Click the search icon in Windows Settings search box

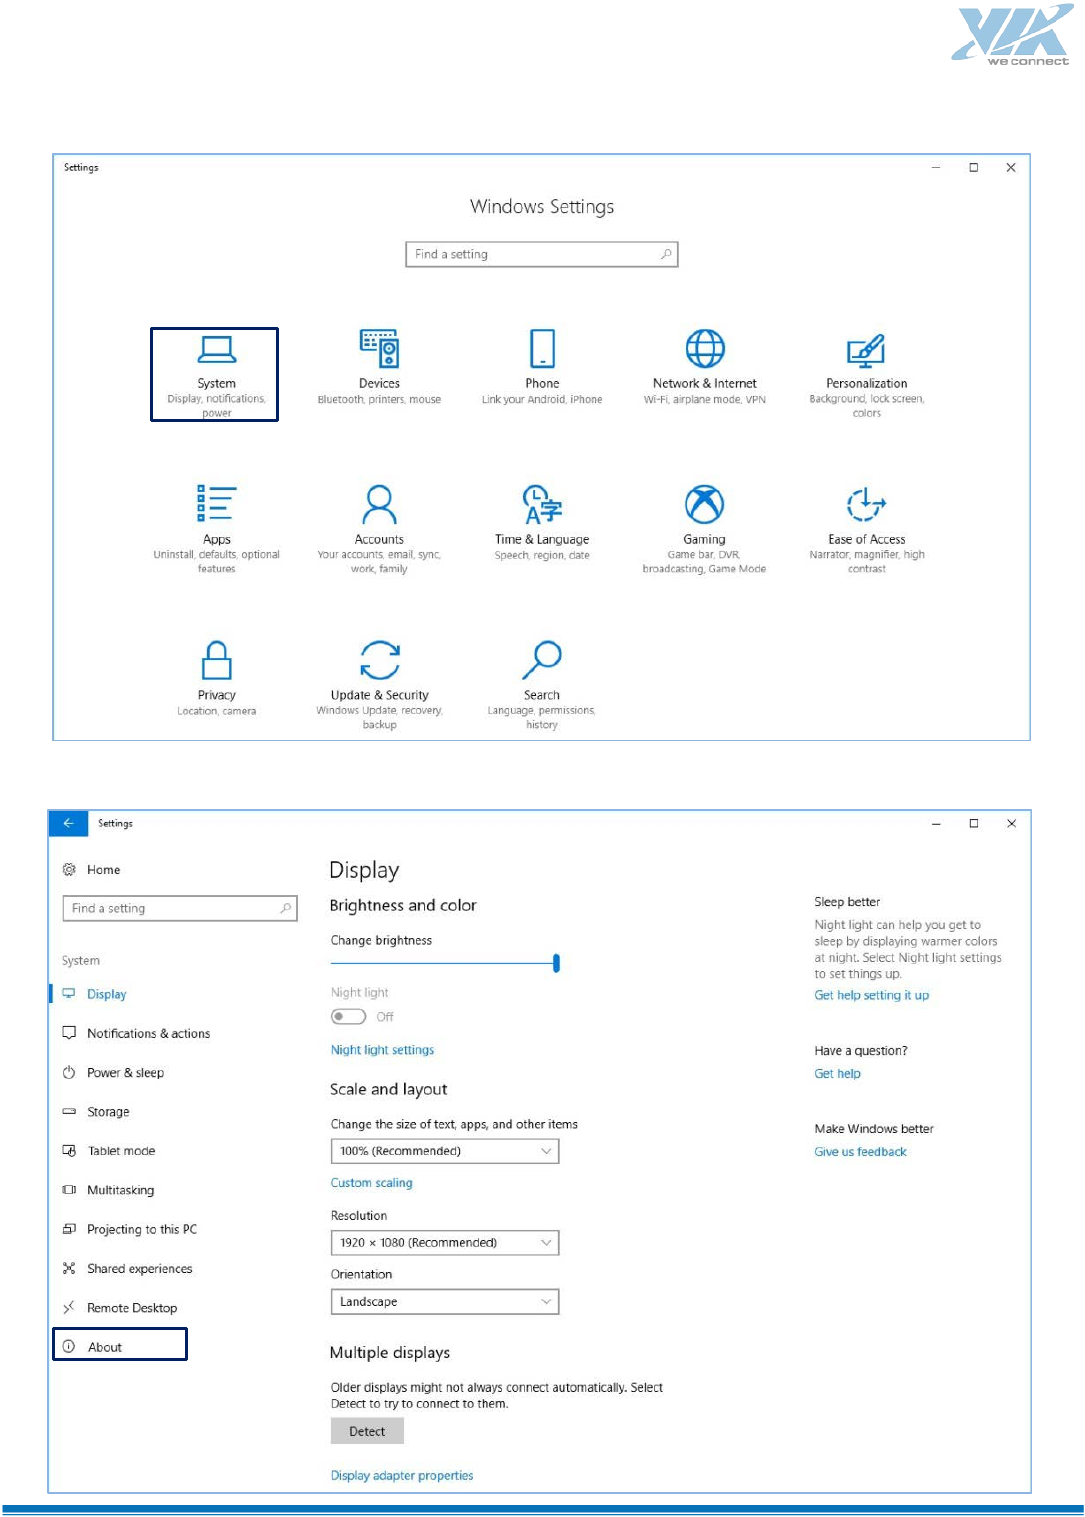click(x=666, y=254)
